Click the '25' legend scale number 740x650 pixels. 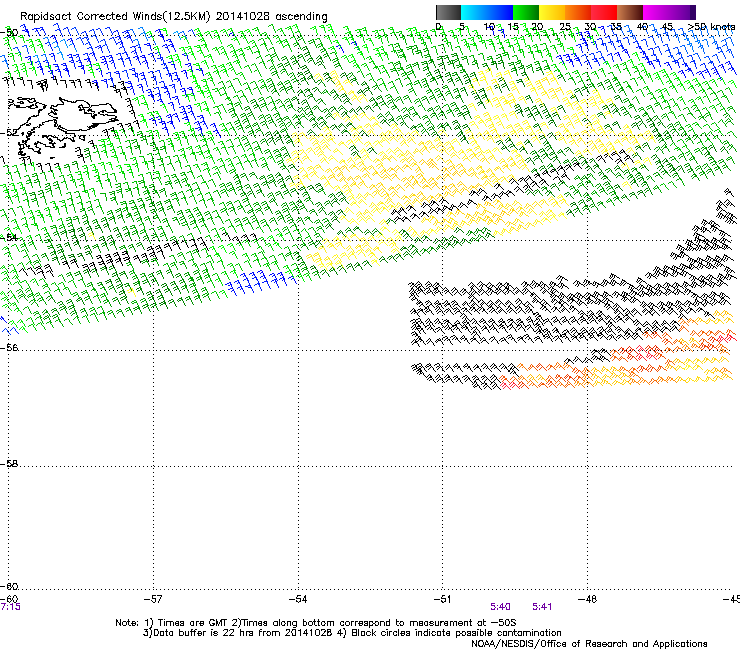pyautogui.click(x=565, y=27)
